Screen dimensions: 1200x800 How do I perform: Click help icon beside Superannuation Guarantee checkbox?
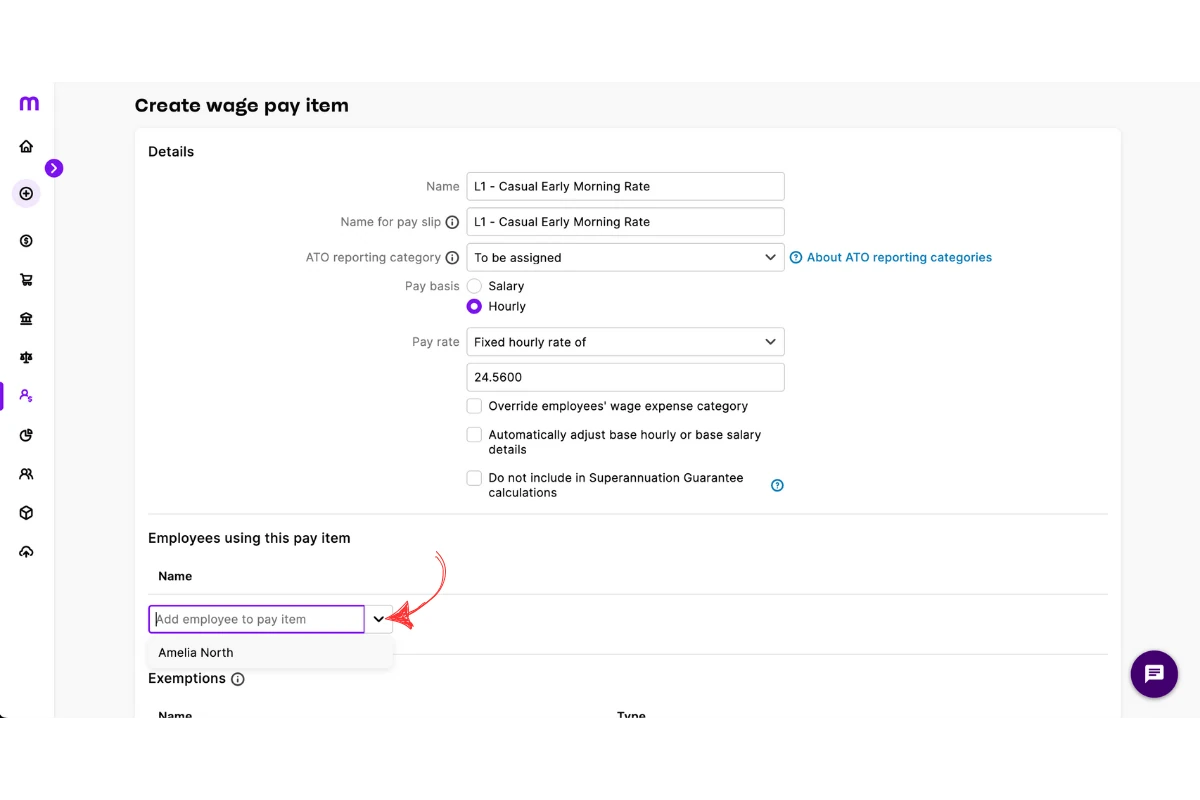tap(777, 485)
